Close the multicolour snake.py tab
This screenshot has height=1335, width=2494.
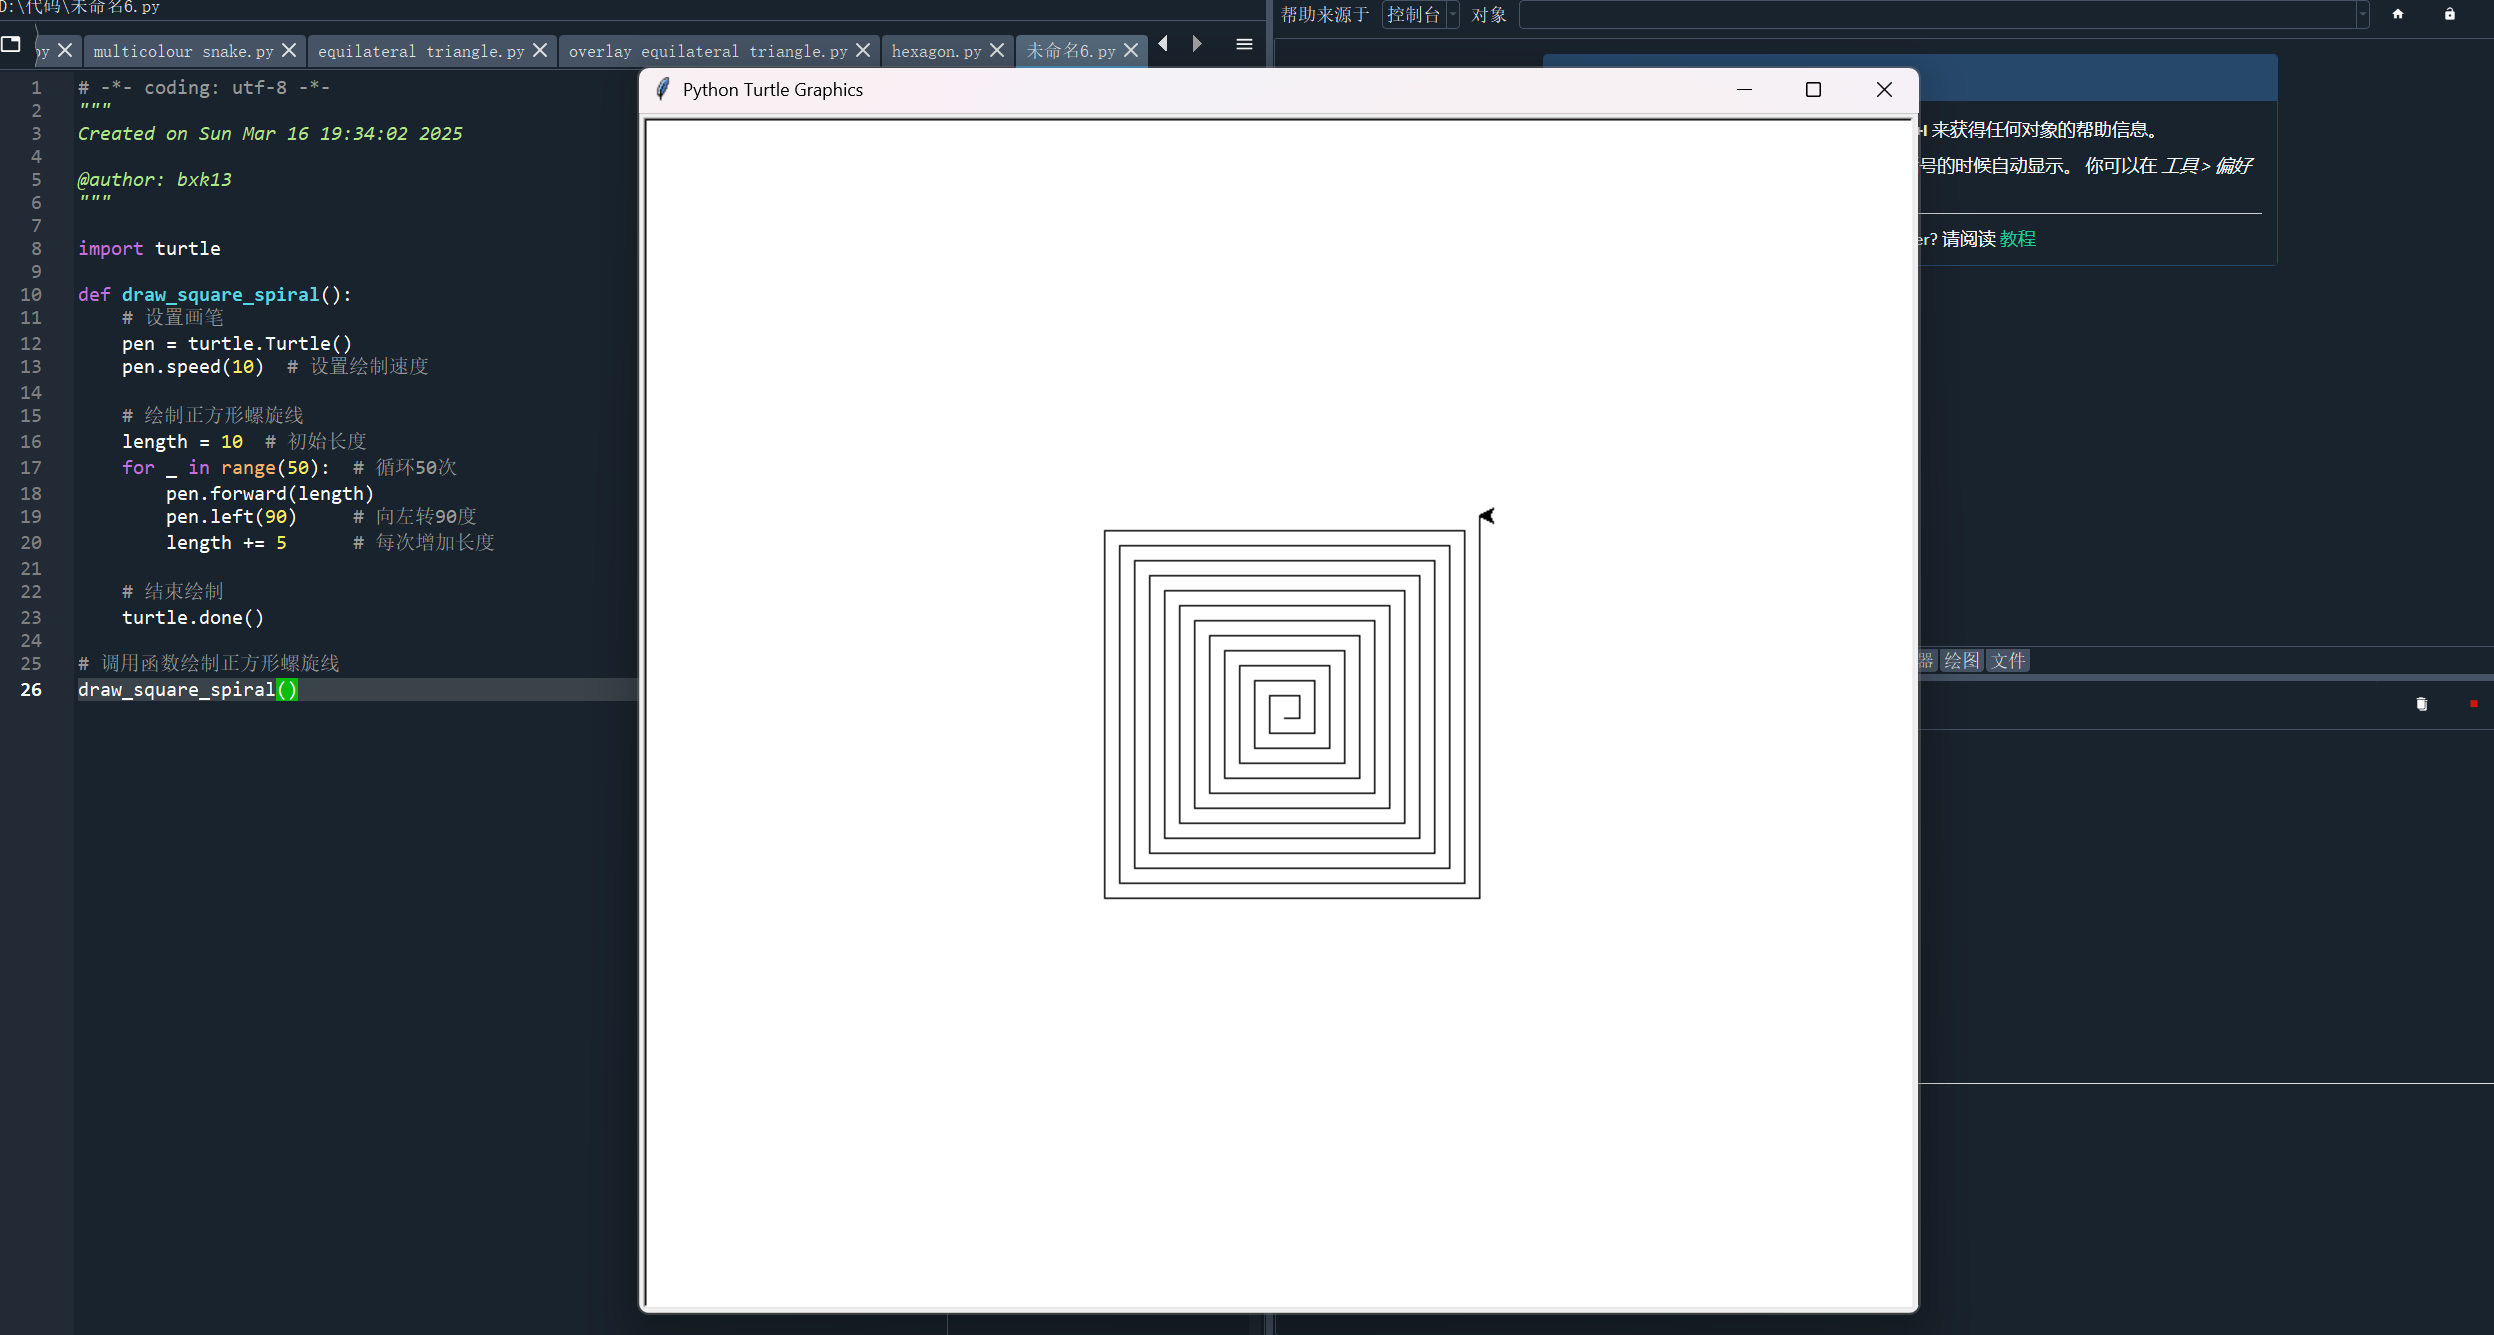(x=289, y=50)
